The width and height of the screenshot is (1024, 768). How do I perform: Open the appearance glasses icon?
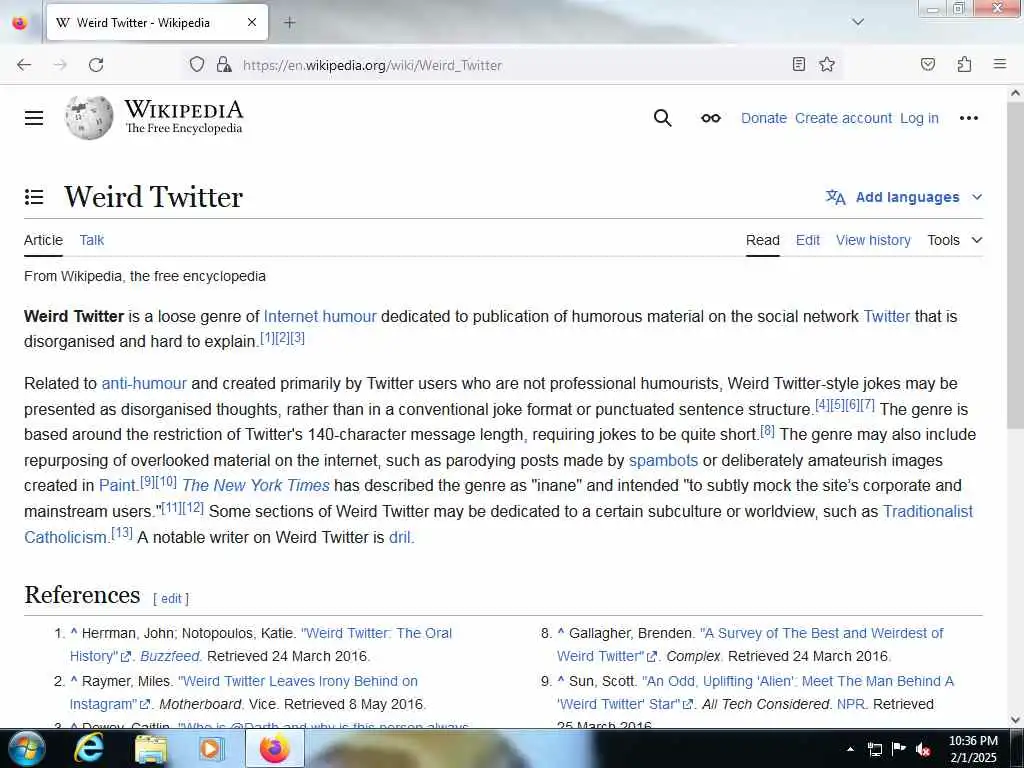pos(711,118)
